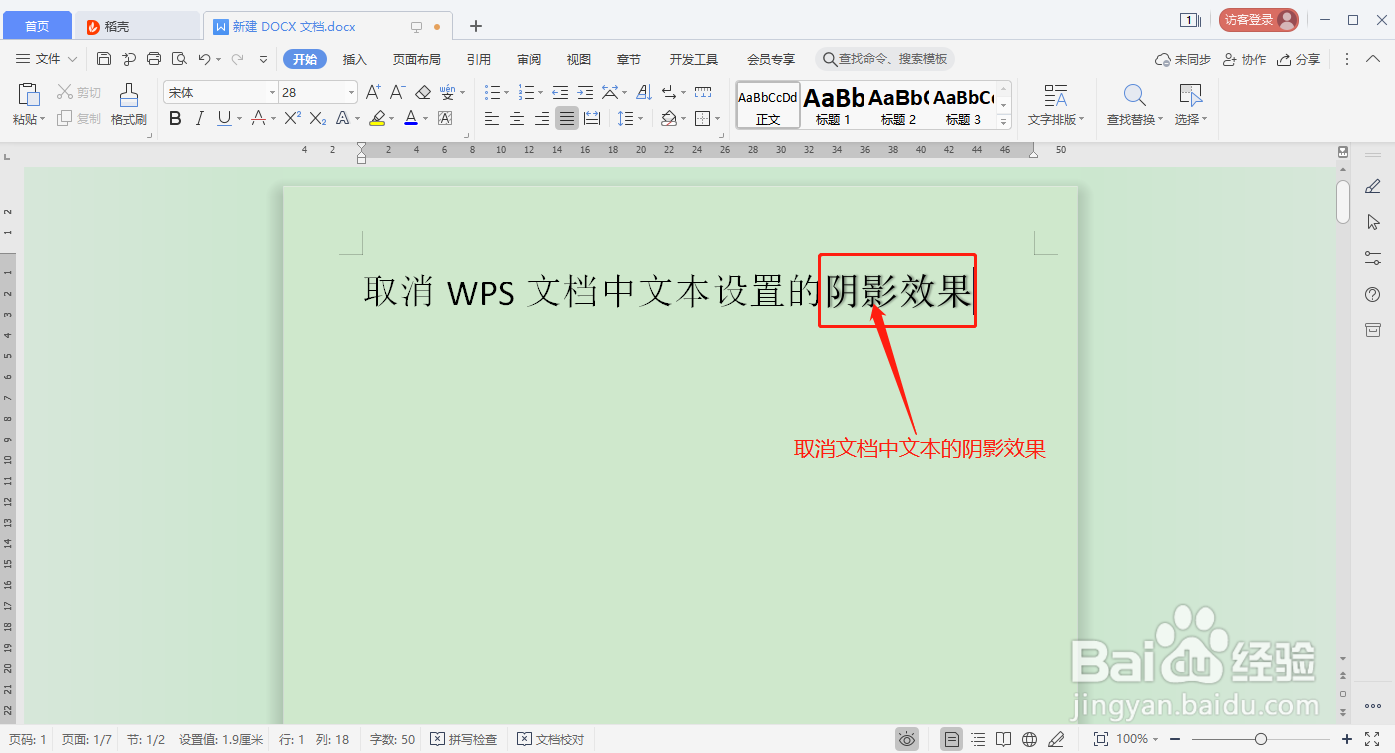
Task: Click the Save icon in quick toolbar
Action: pyautogui.click(x=104, y=59)
